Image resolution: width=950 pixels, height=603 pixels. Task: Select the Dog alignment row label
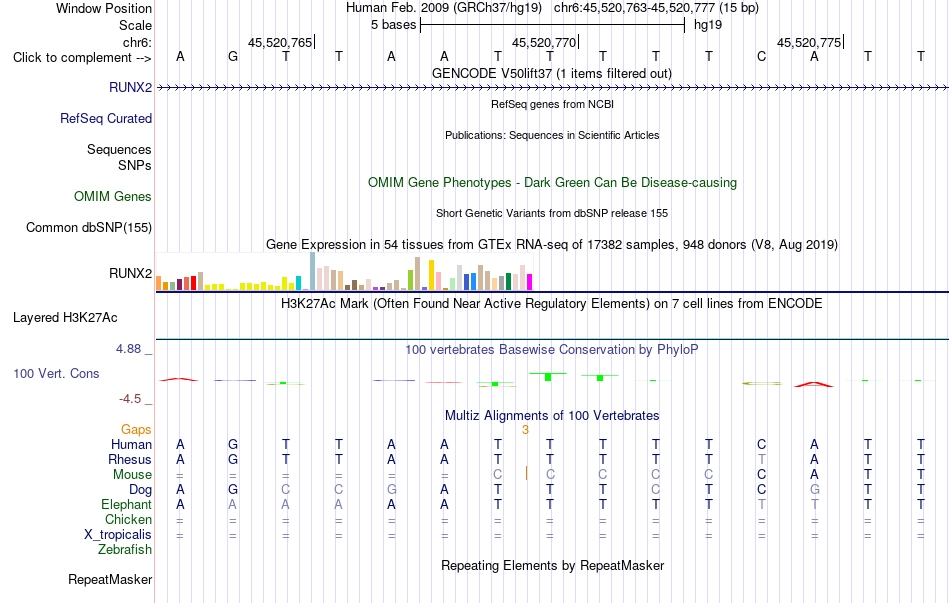click(x=140, y=489)
